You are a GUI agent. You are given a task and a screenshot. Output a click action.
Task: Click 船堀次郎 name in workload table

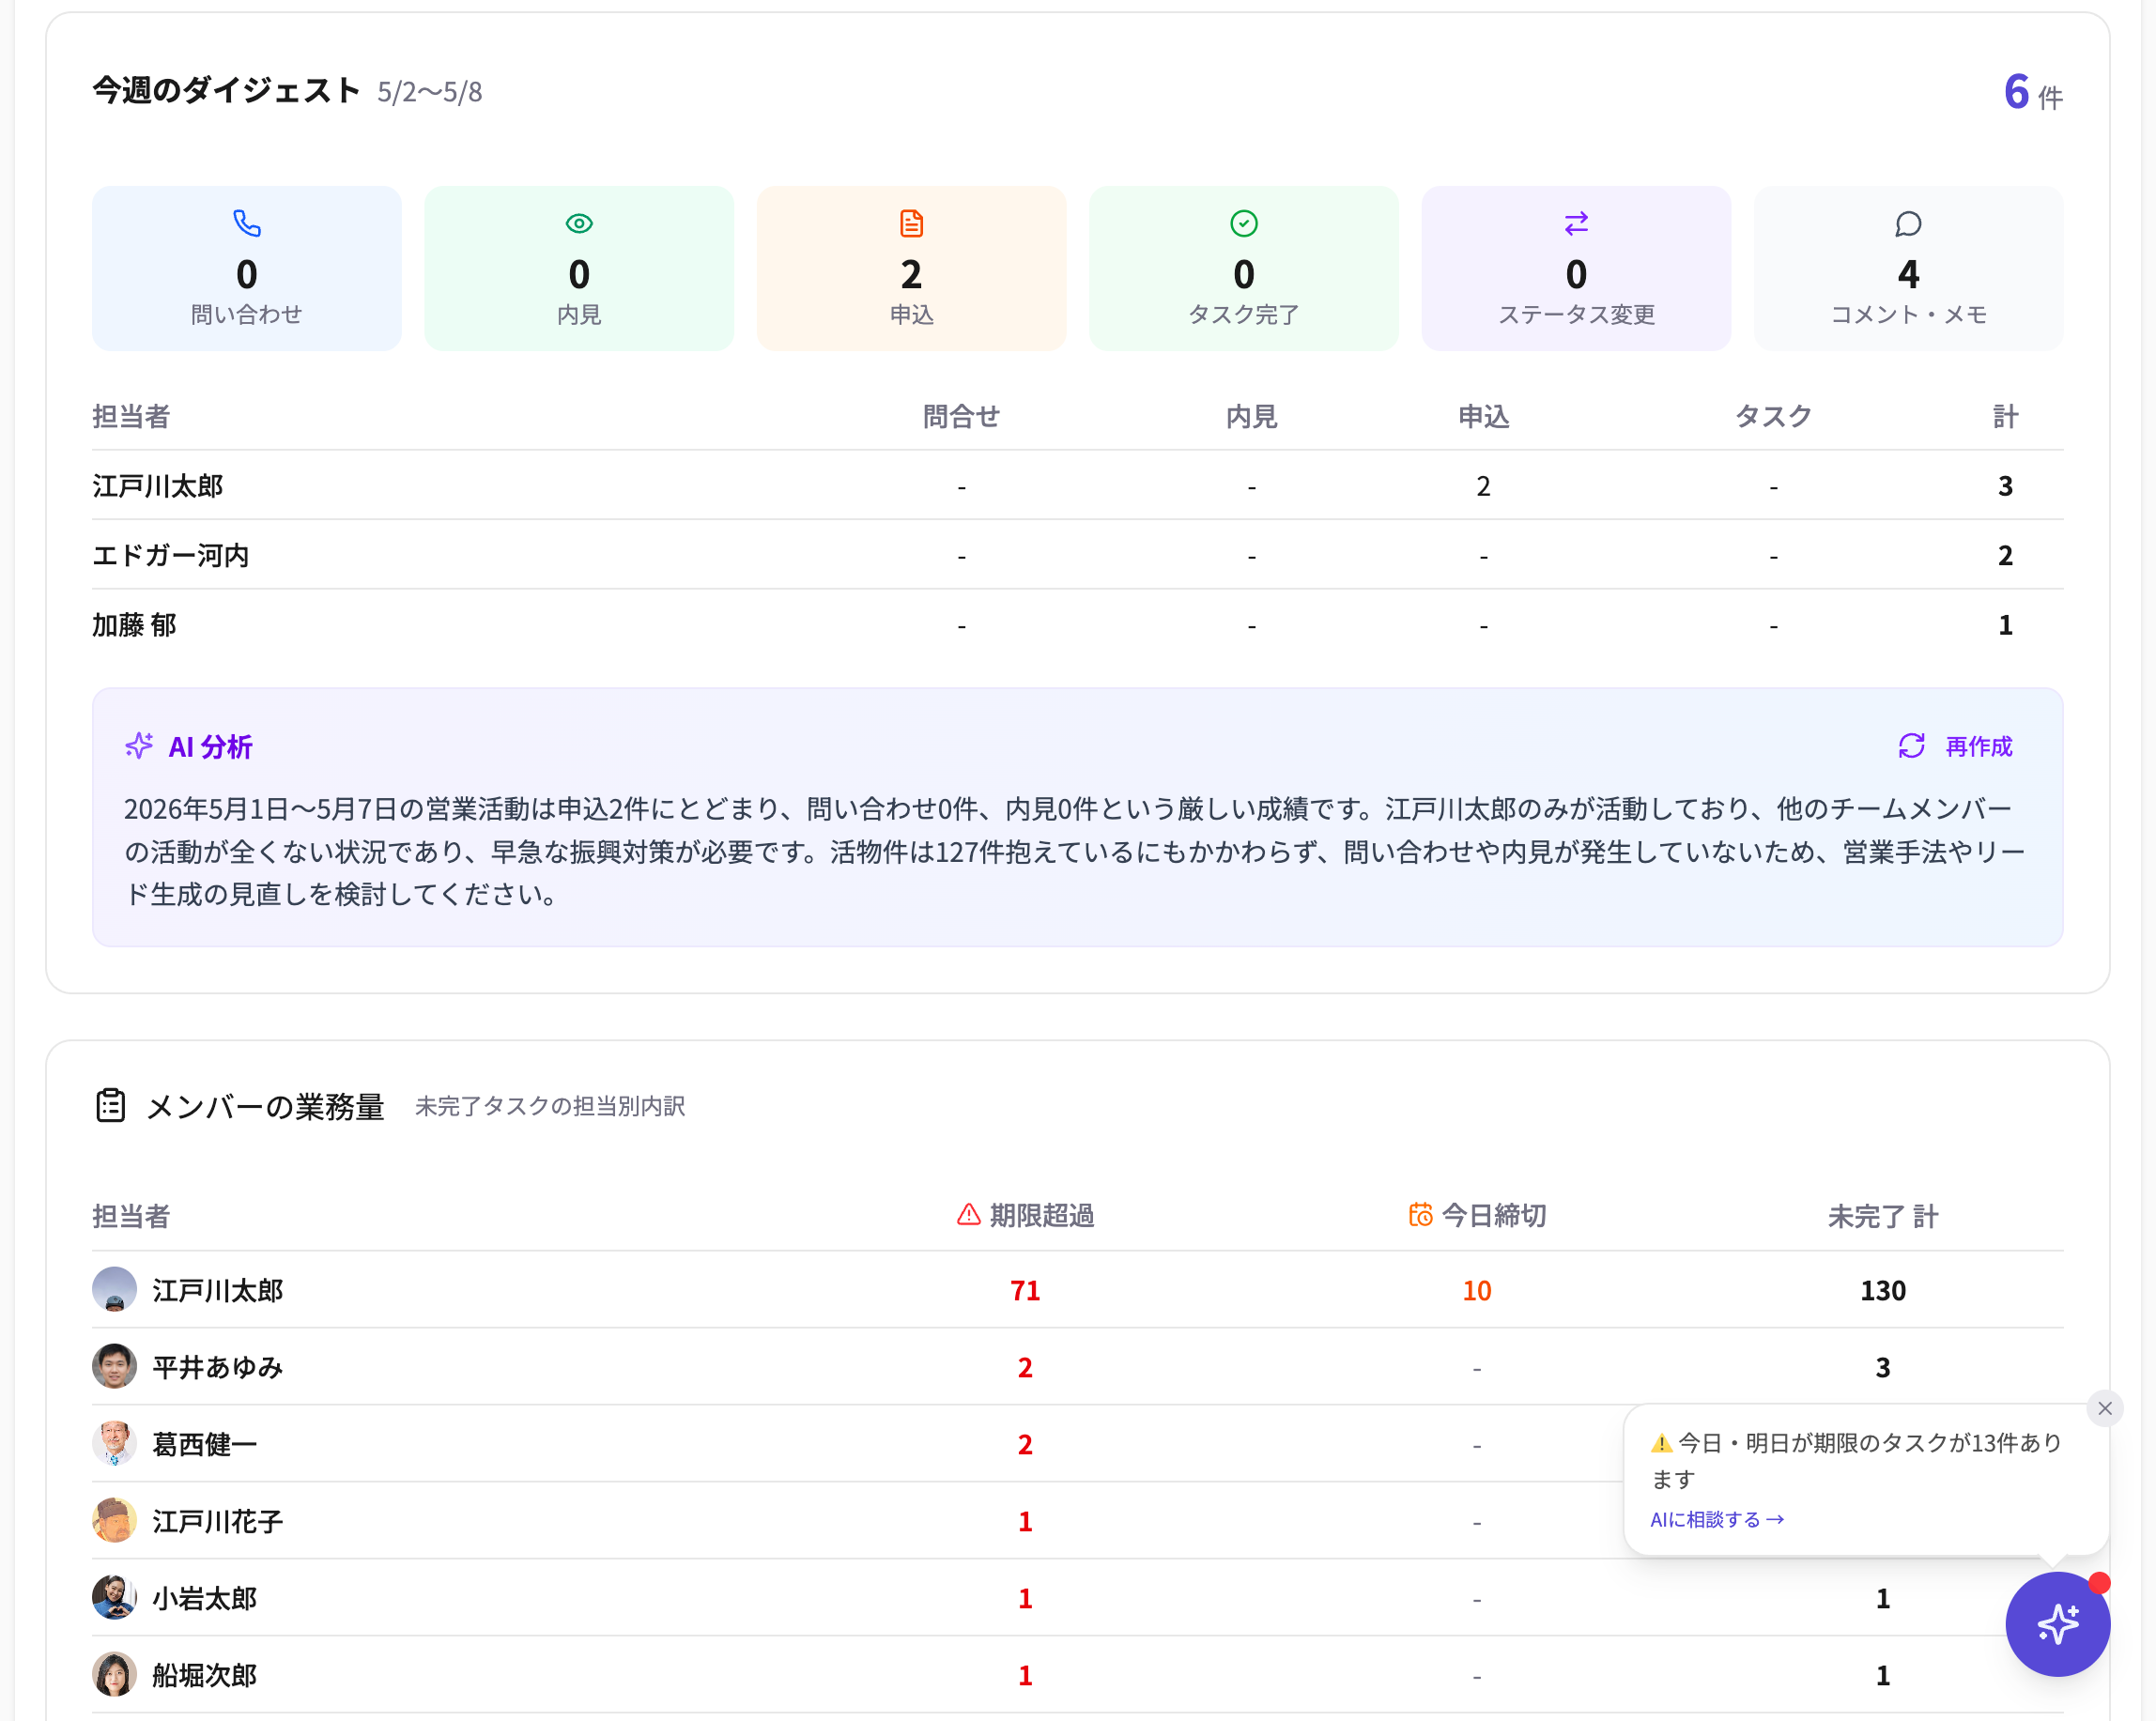click(x=204, y=1675)
